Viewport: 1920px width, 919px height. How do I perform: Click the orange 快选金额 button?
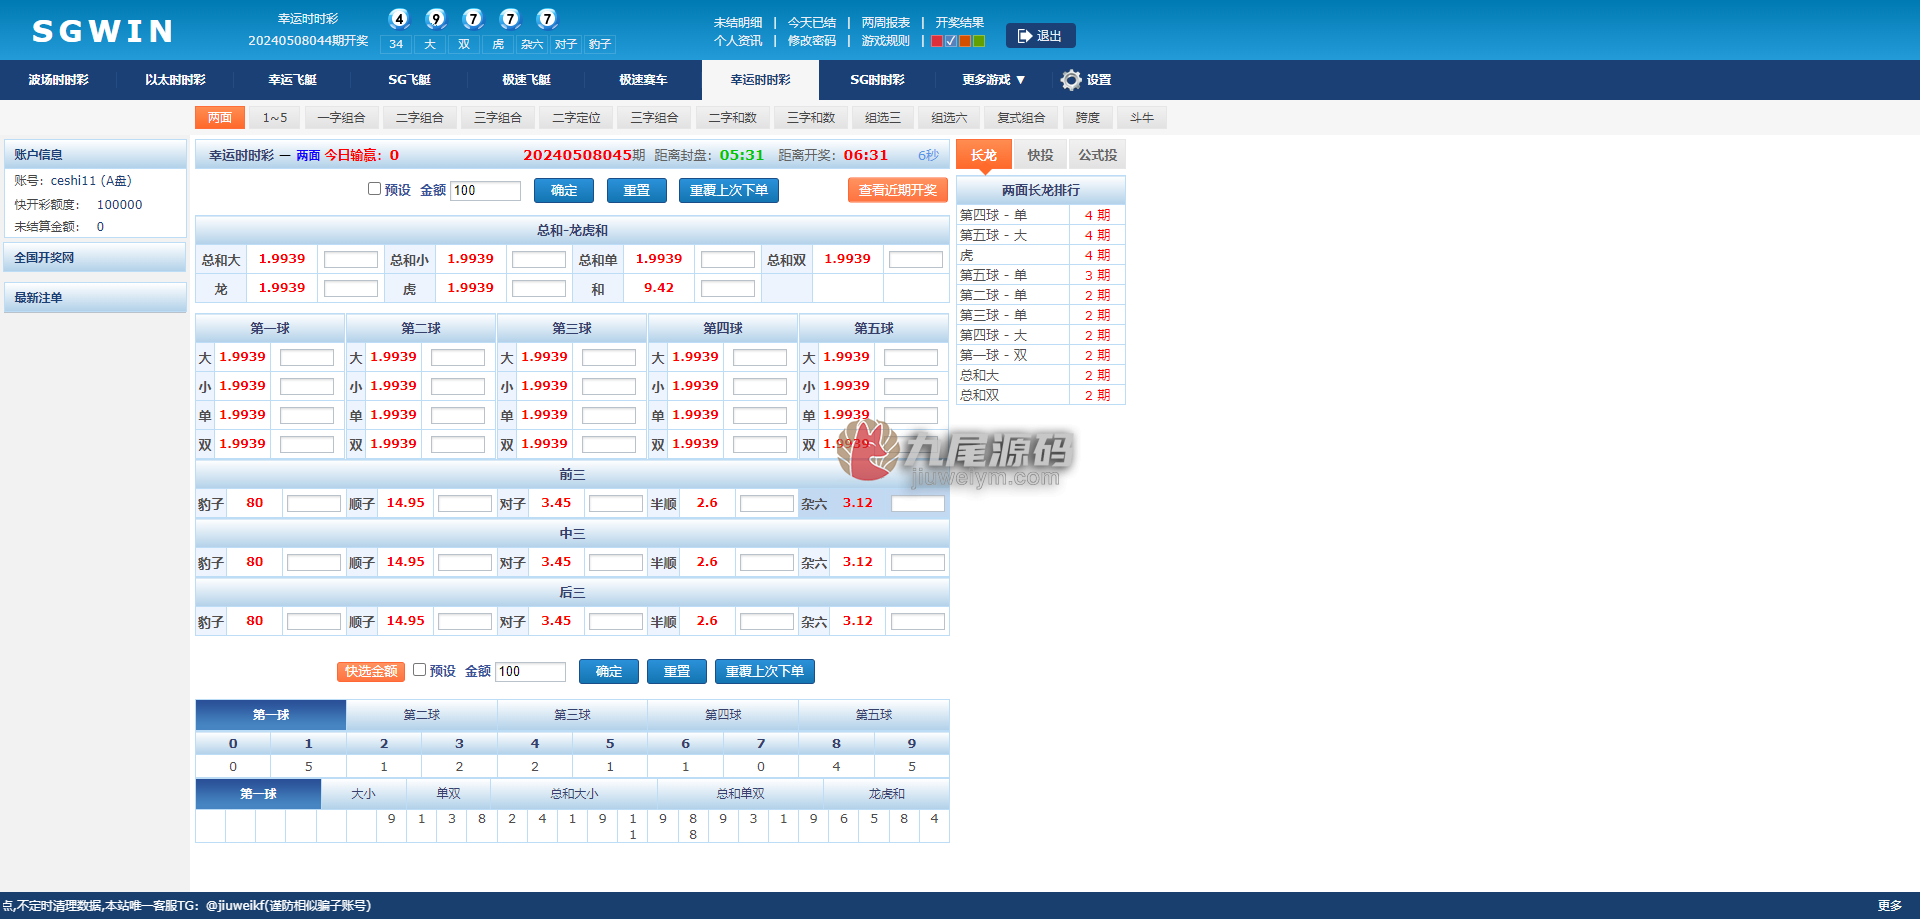[371, 671]
